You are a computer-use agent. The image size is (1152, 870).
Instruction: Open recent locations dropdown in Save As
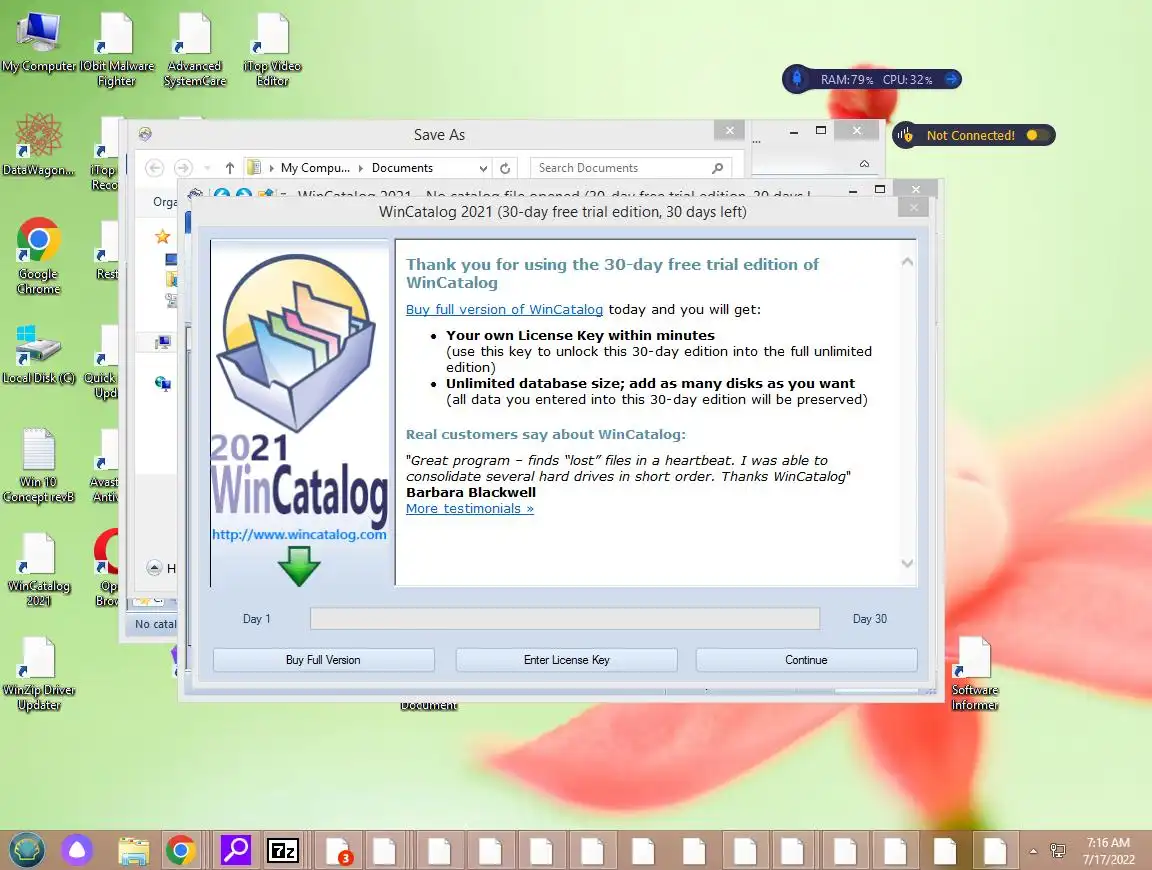point(207,168)
